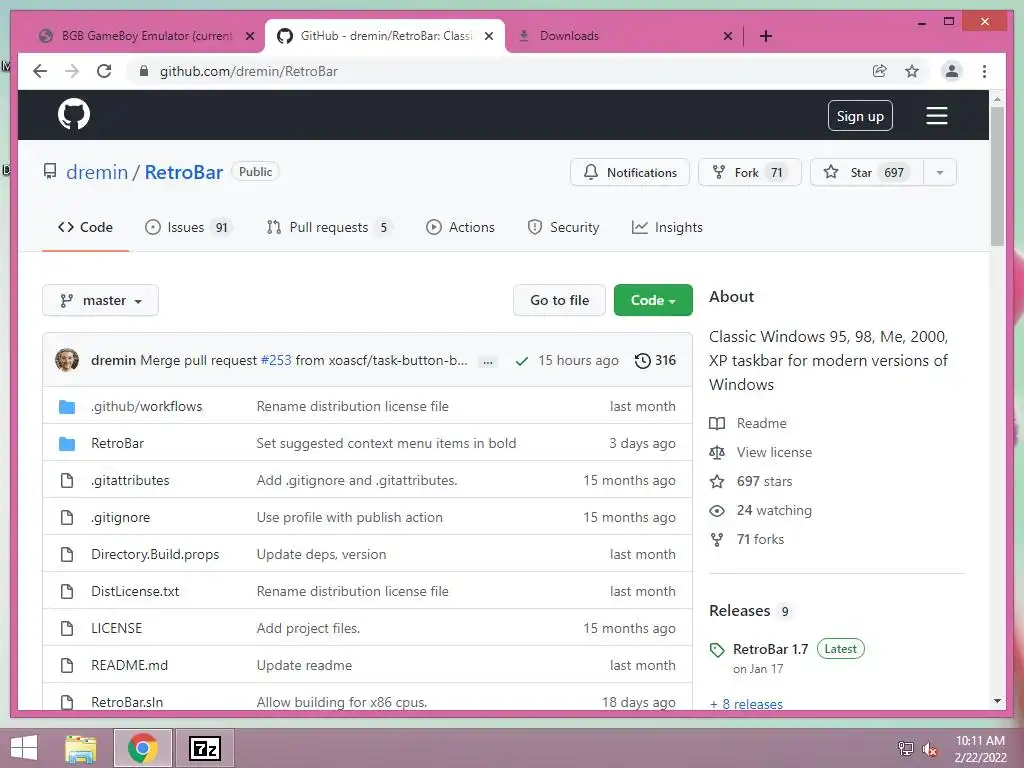
Task: View commit check status checkmark
Action: [x=522, y=361]
